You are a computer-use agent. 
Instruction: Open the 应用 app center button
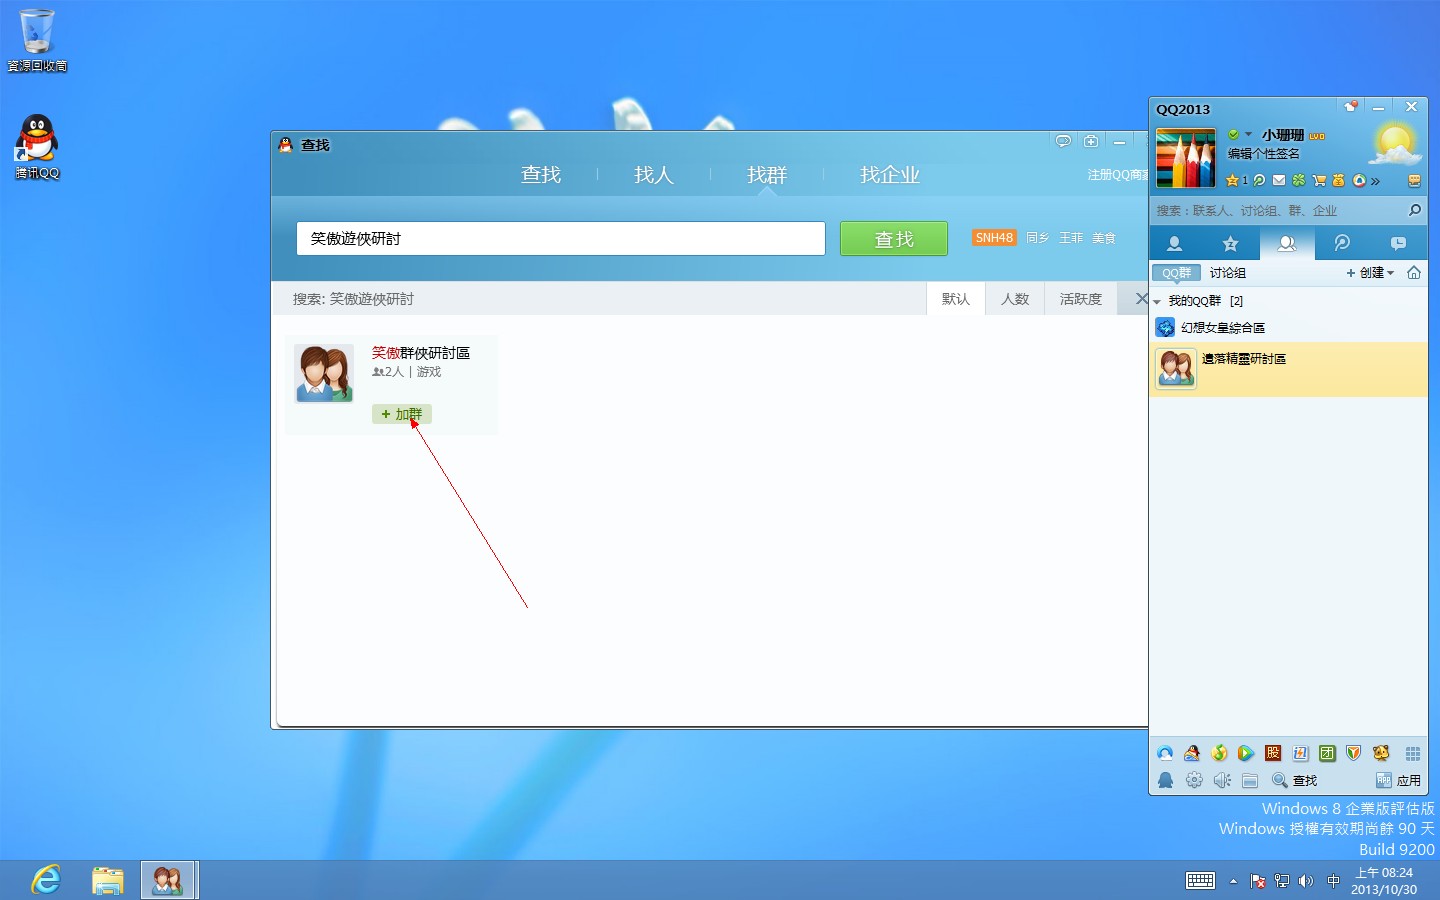coord(1398,781)
